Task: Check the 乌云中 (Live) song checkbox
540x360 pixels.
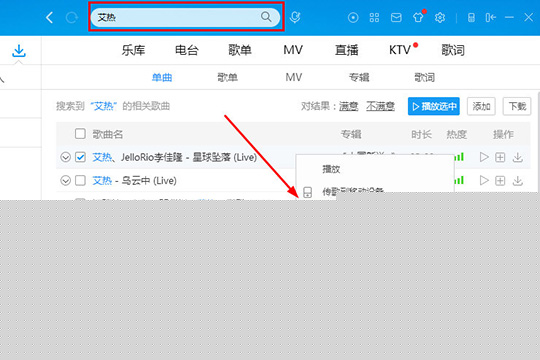Action: (80, 180)
